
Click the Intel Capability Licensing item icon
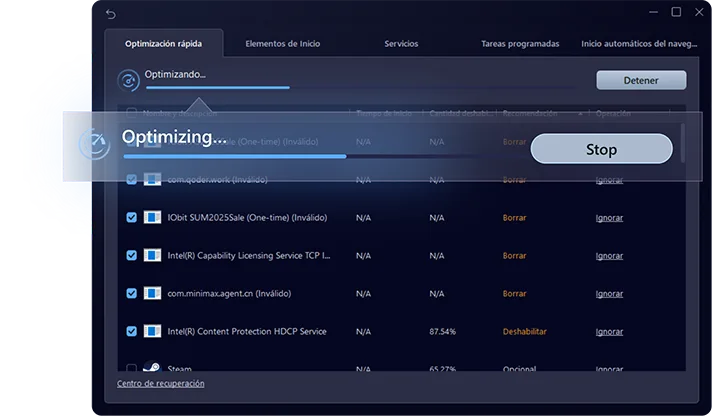pyautogui.click(x=152, y=255)
